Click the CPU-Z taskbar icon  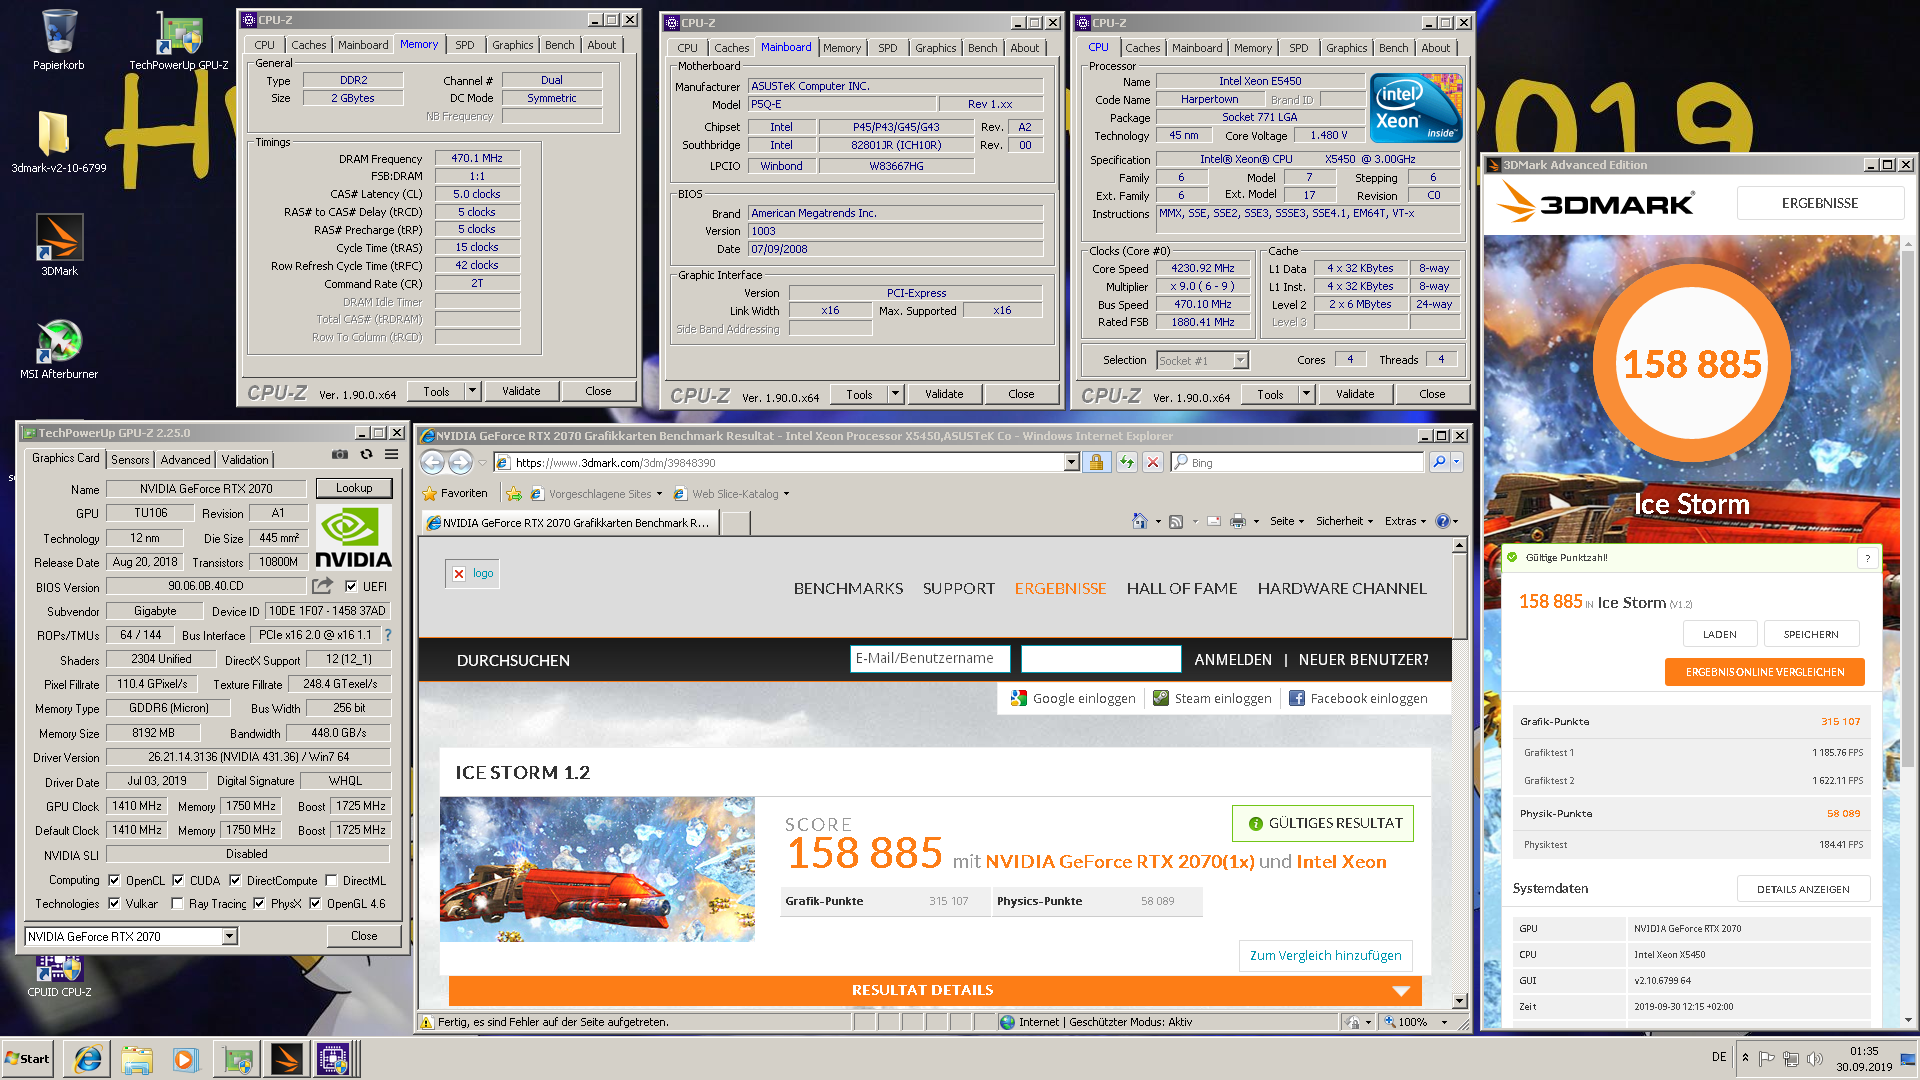pyautogui.click(x=333, y=1059)
